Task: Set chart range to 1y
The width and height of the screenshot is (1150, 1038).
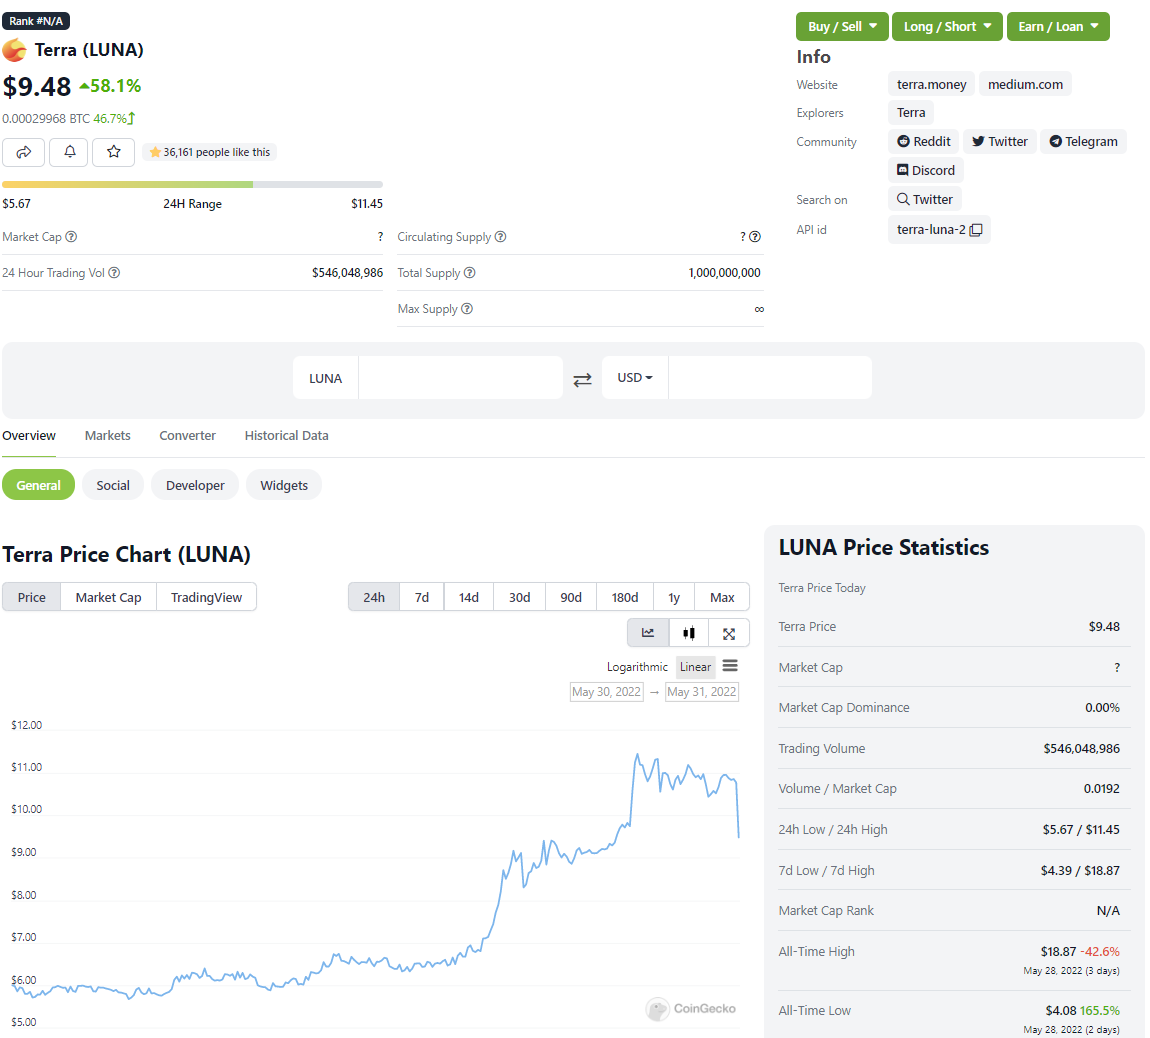Action: tap(674, 597)
